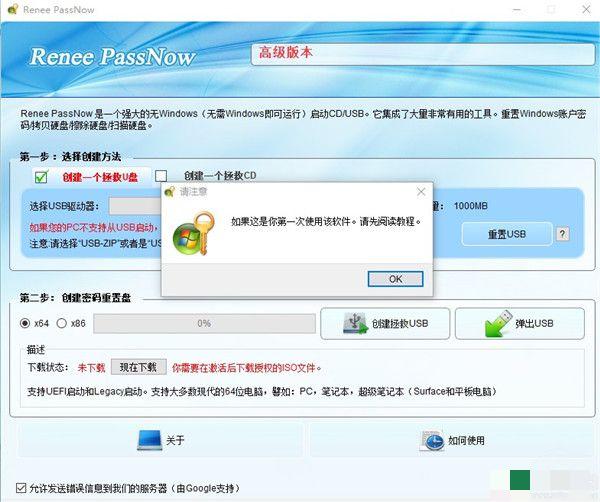Check the 创建一个拯救CD checkbox

(161, 176)
